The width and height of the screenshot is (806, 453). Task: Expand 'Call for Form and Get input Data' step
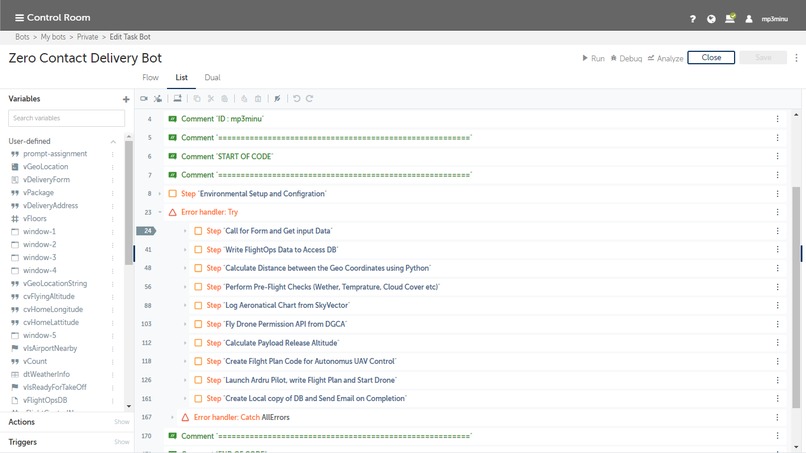[185, 231]
